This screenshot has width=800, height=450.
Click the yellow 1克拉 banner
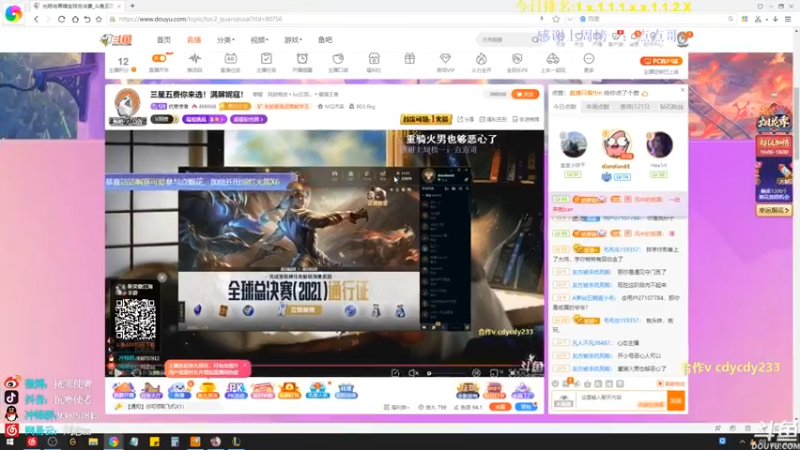point(426,119)
